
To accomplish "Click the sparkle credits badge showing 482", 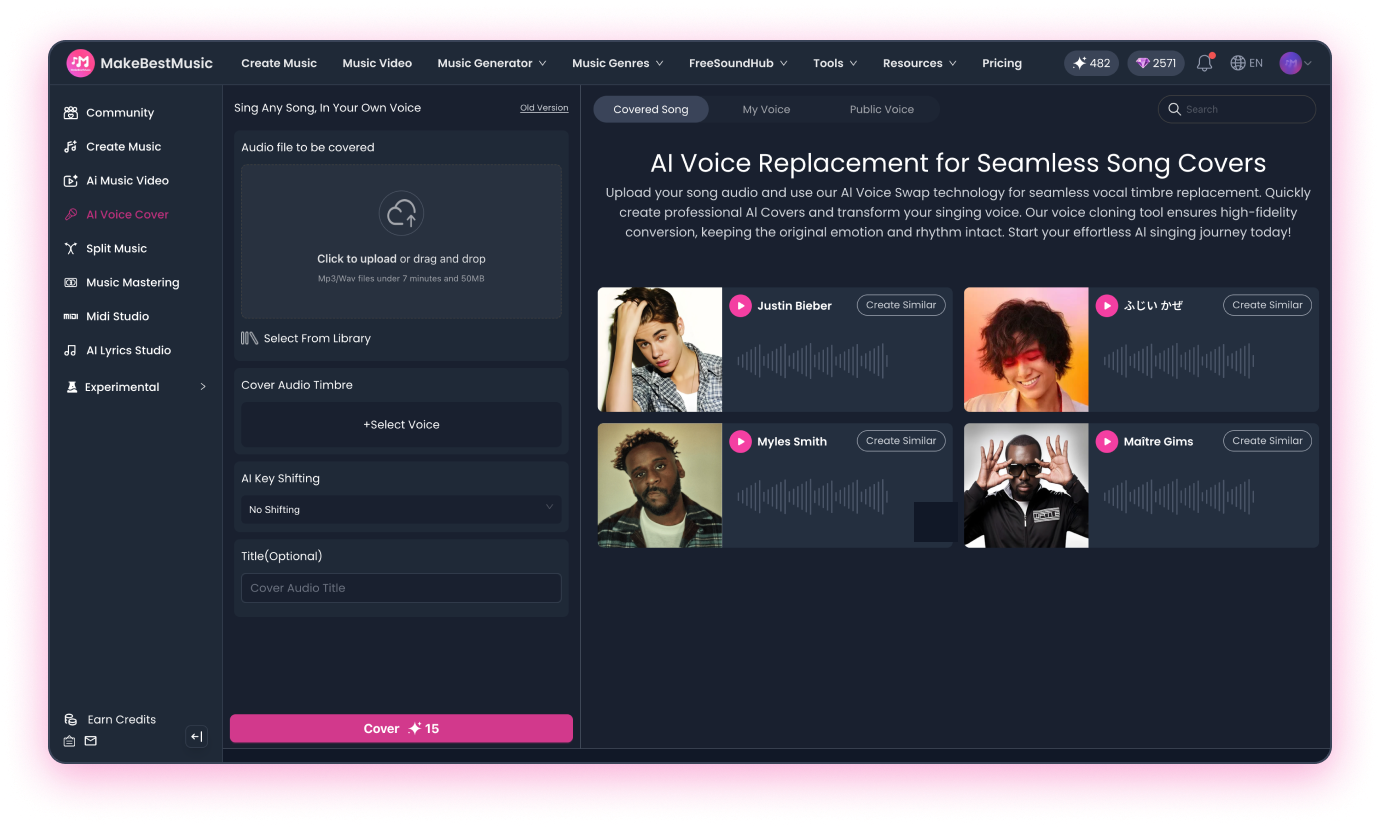I will 1091,63.
